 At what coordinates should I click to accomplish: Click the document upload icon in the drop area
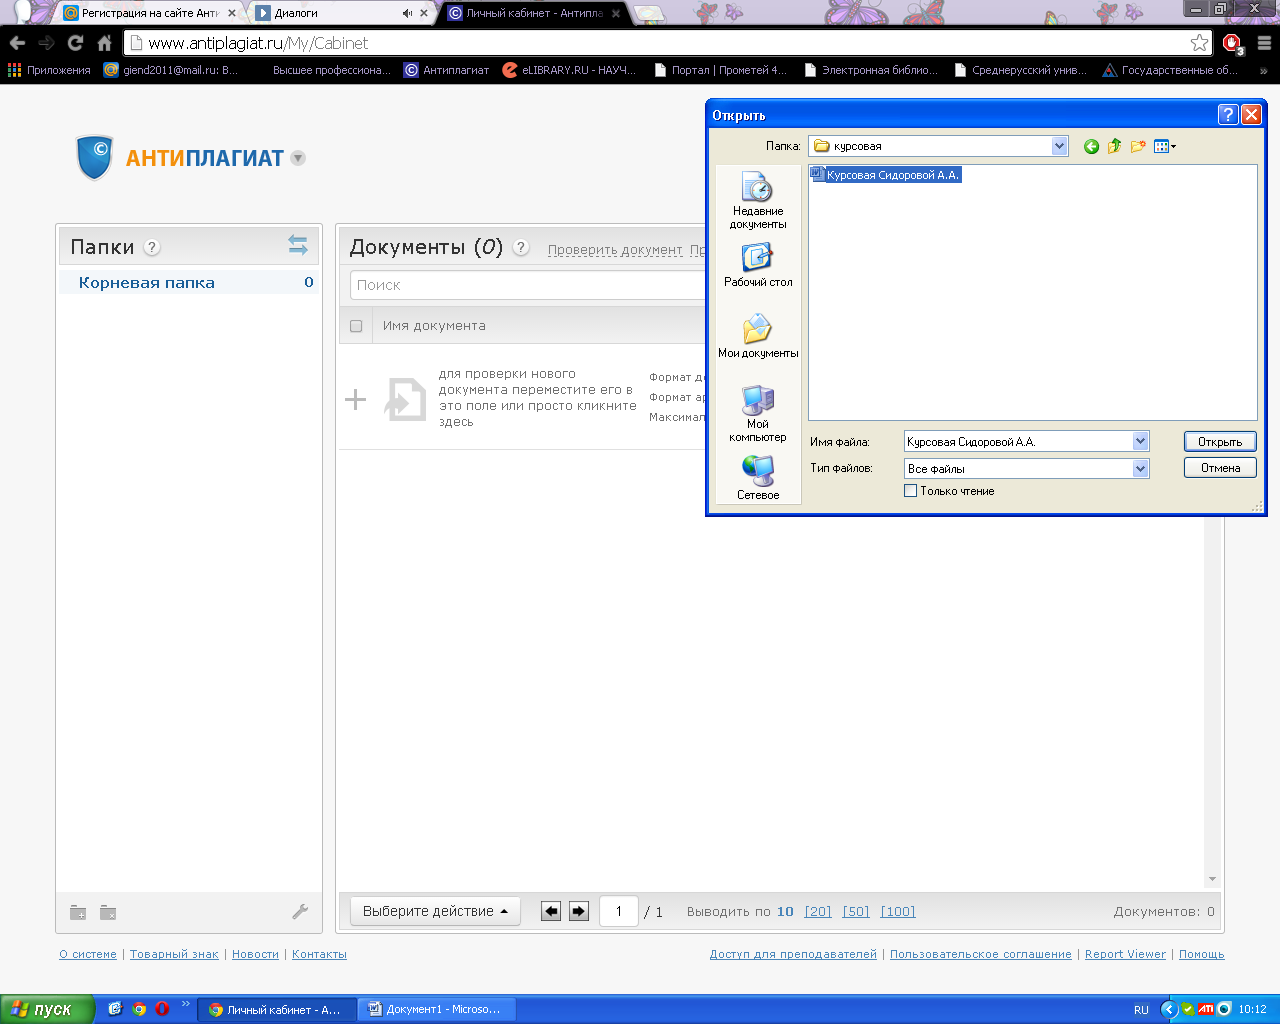pos(405,399)
